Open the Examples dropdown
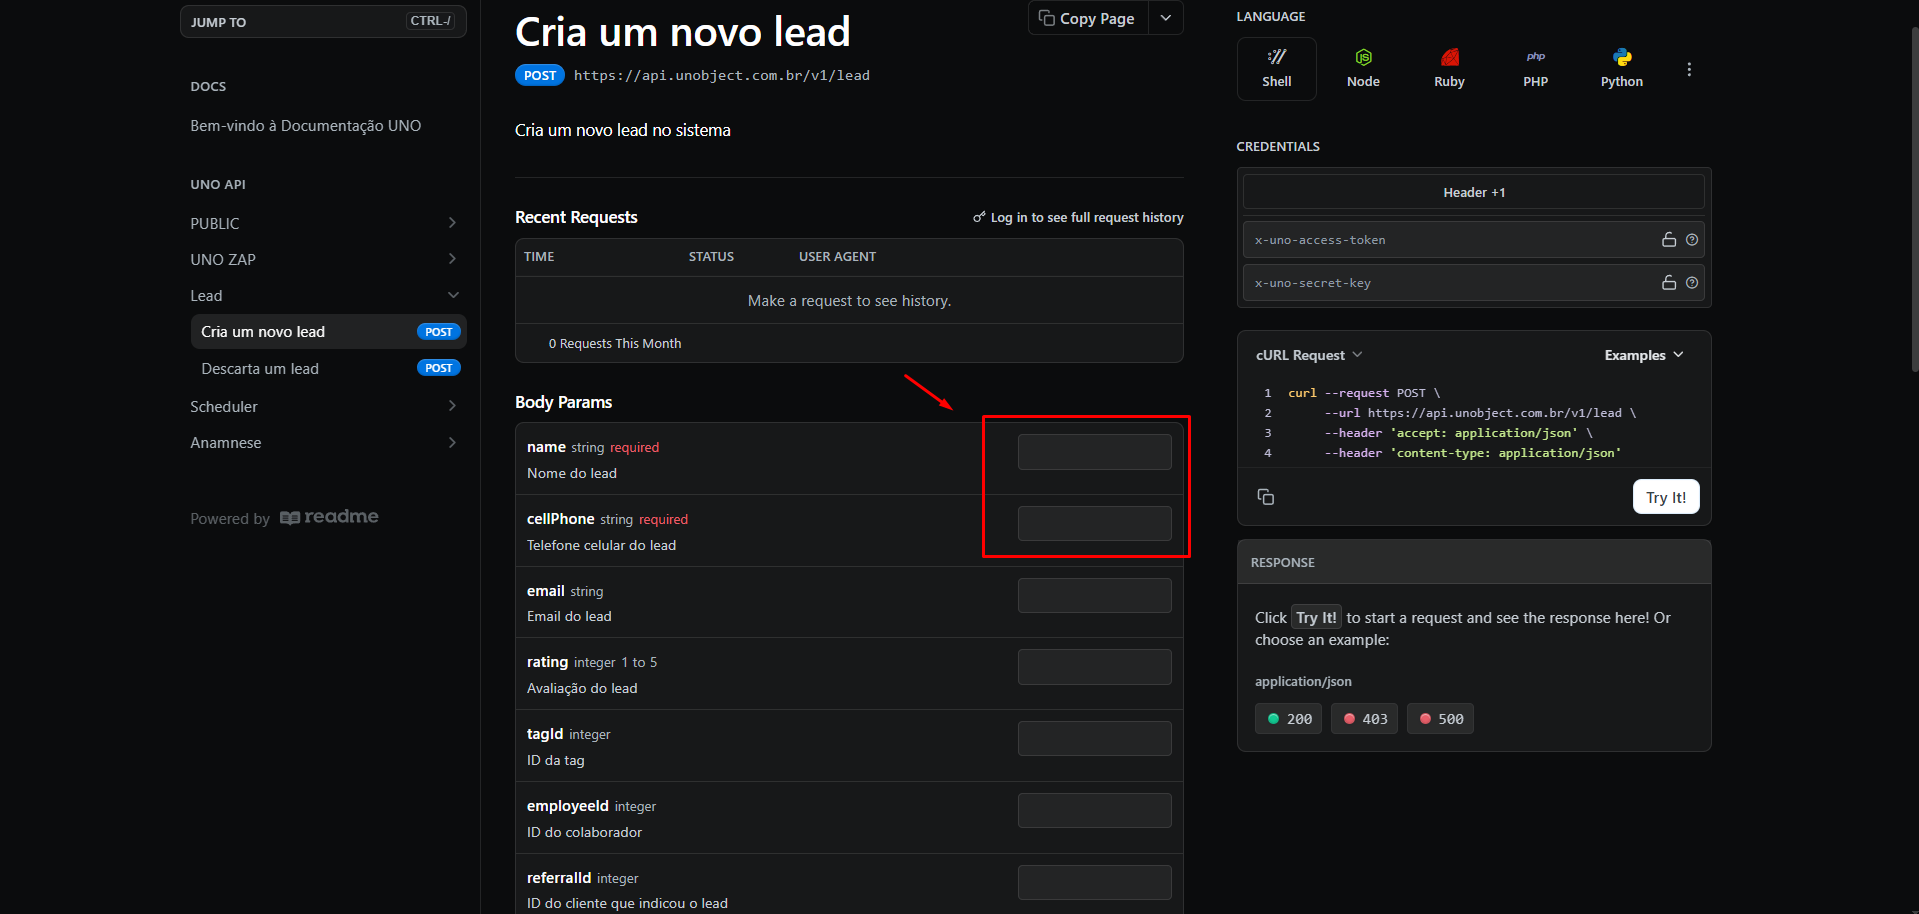 1644,355
